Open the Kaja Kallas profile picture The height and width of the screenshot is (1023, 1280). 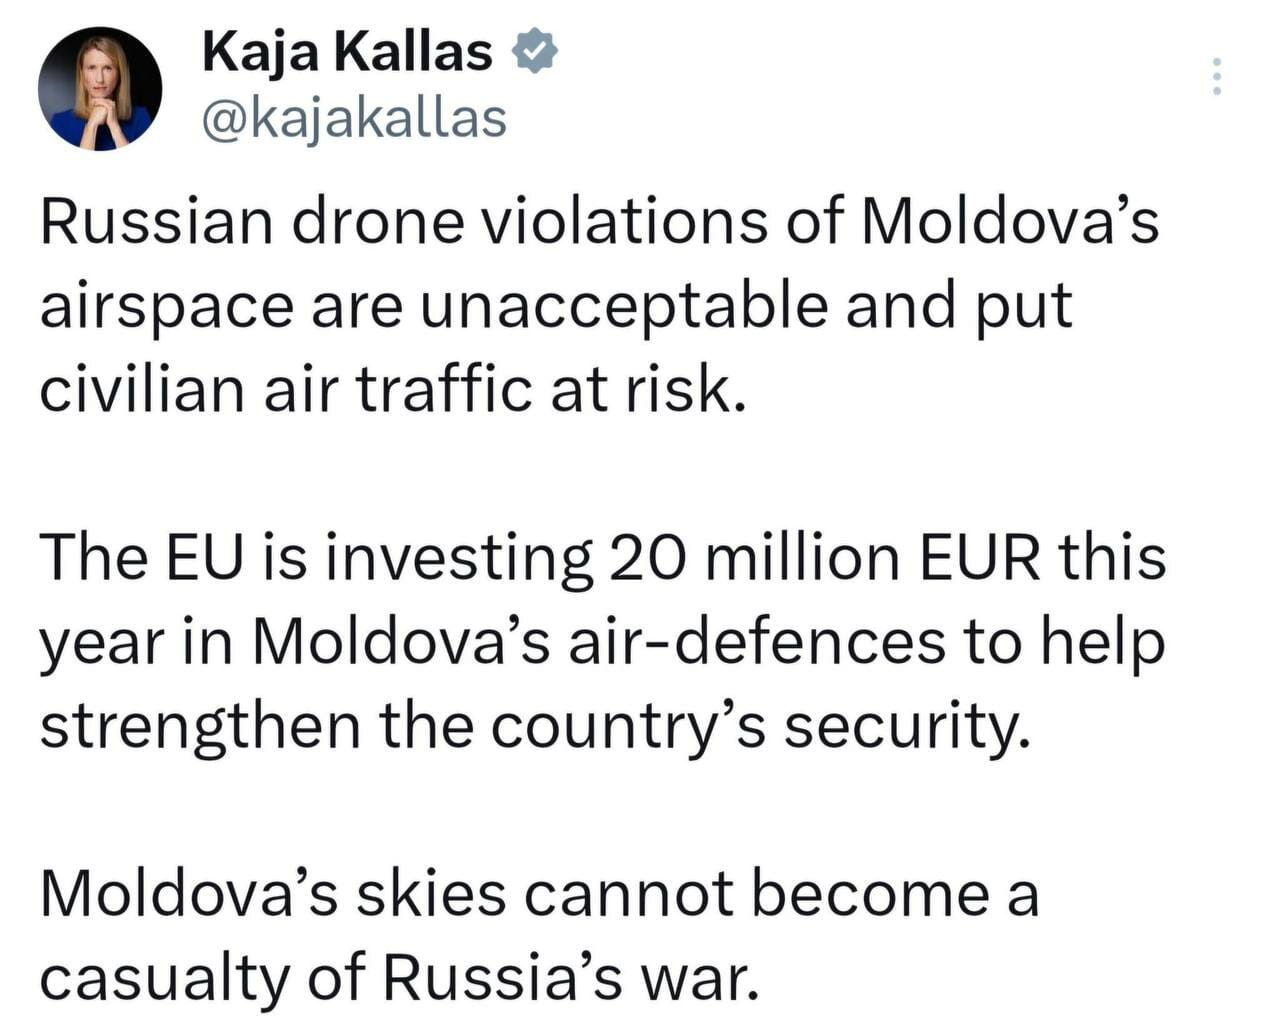tap(100, 88)
